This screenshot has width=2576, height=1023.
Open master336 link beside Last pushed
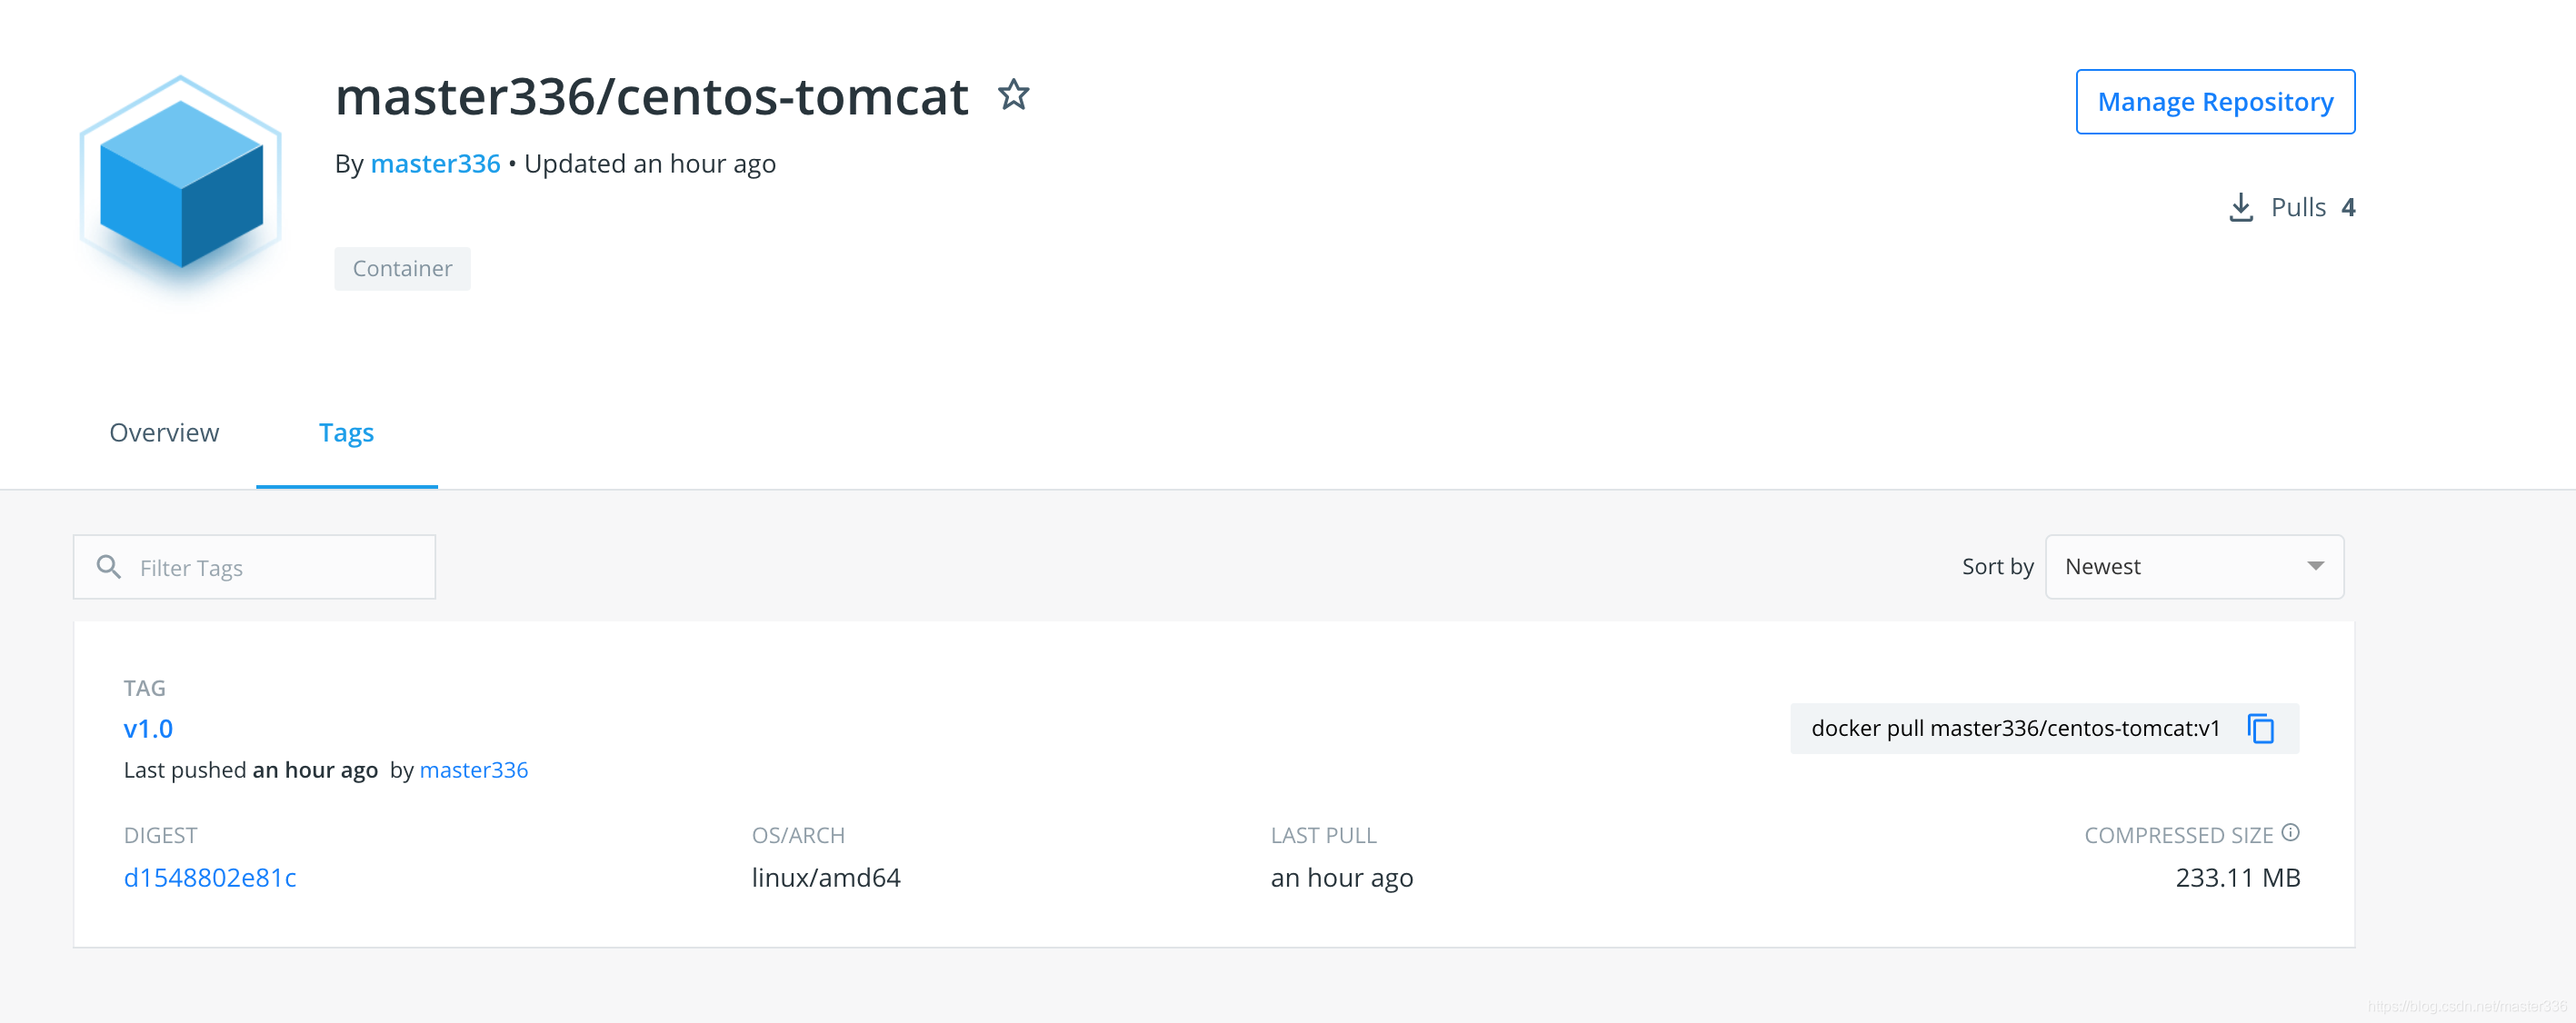(473, 769)
